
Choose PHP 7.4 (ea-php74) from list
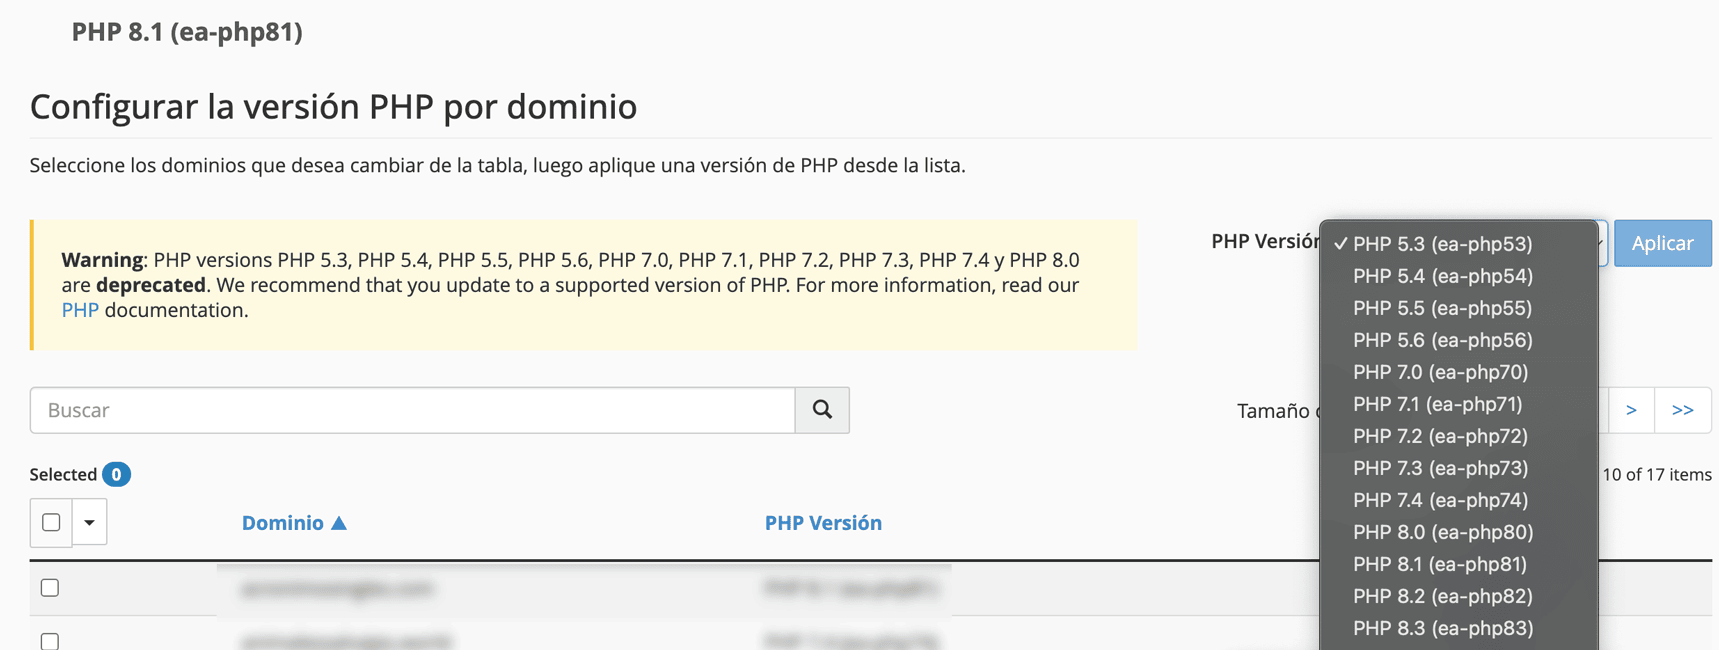(x=1440, y=500)
